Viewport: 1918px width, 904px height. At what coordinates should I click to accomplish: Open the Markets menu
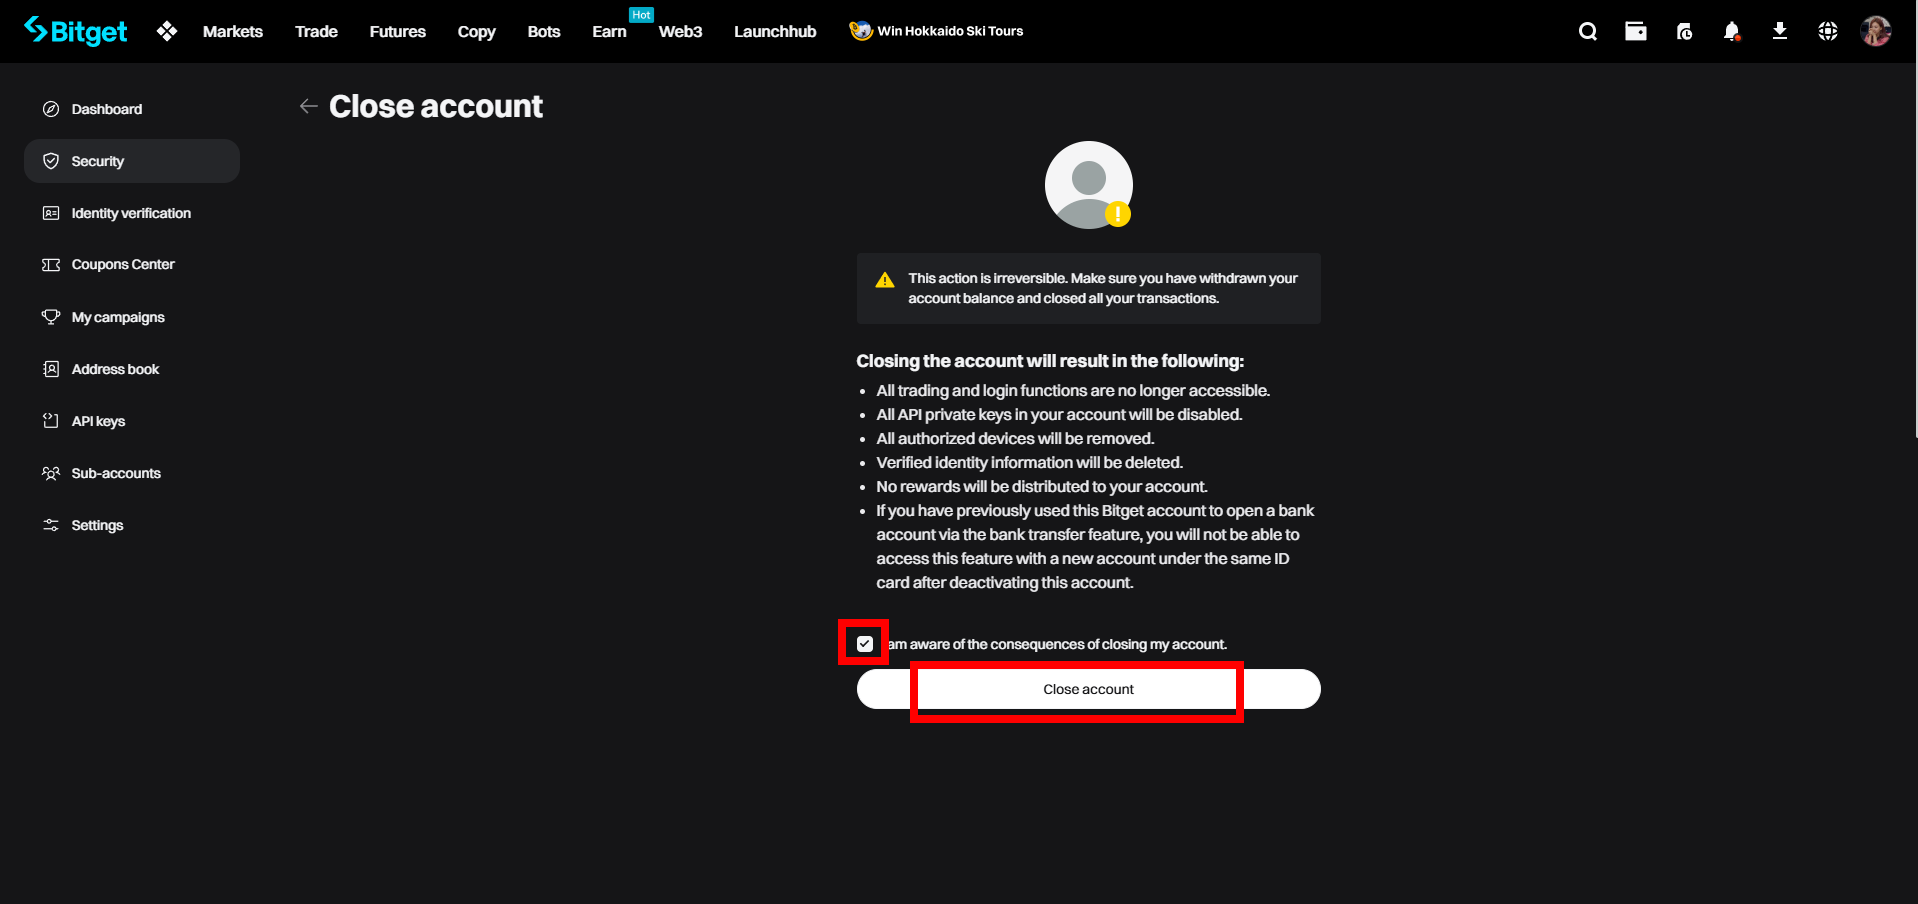coord(233,31)
